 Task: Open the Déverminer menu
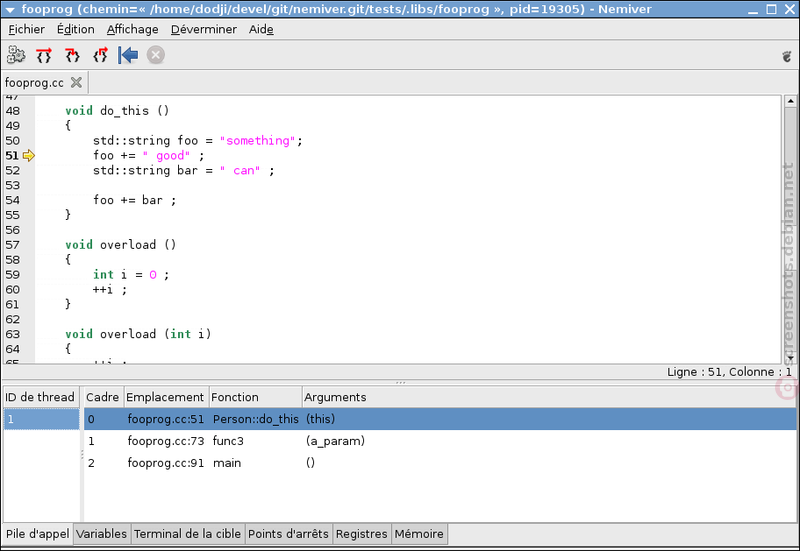coord(204,30)
